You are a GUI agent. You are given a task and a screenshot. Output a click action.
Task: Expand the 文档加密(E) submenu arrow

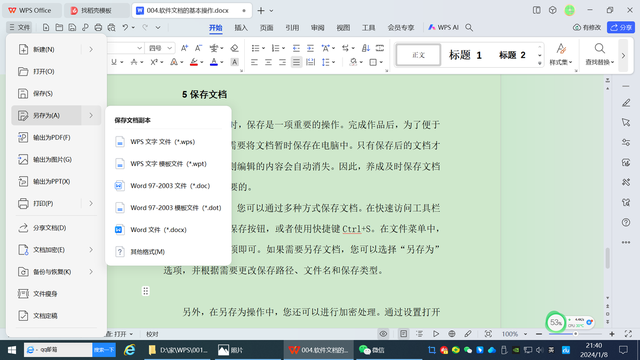point(91,250)
